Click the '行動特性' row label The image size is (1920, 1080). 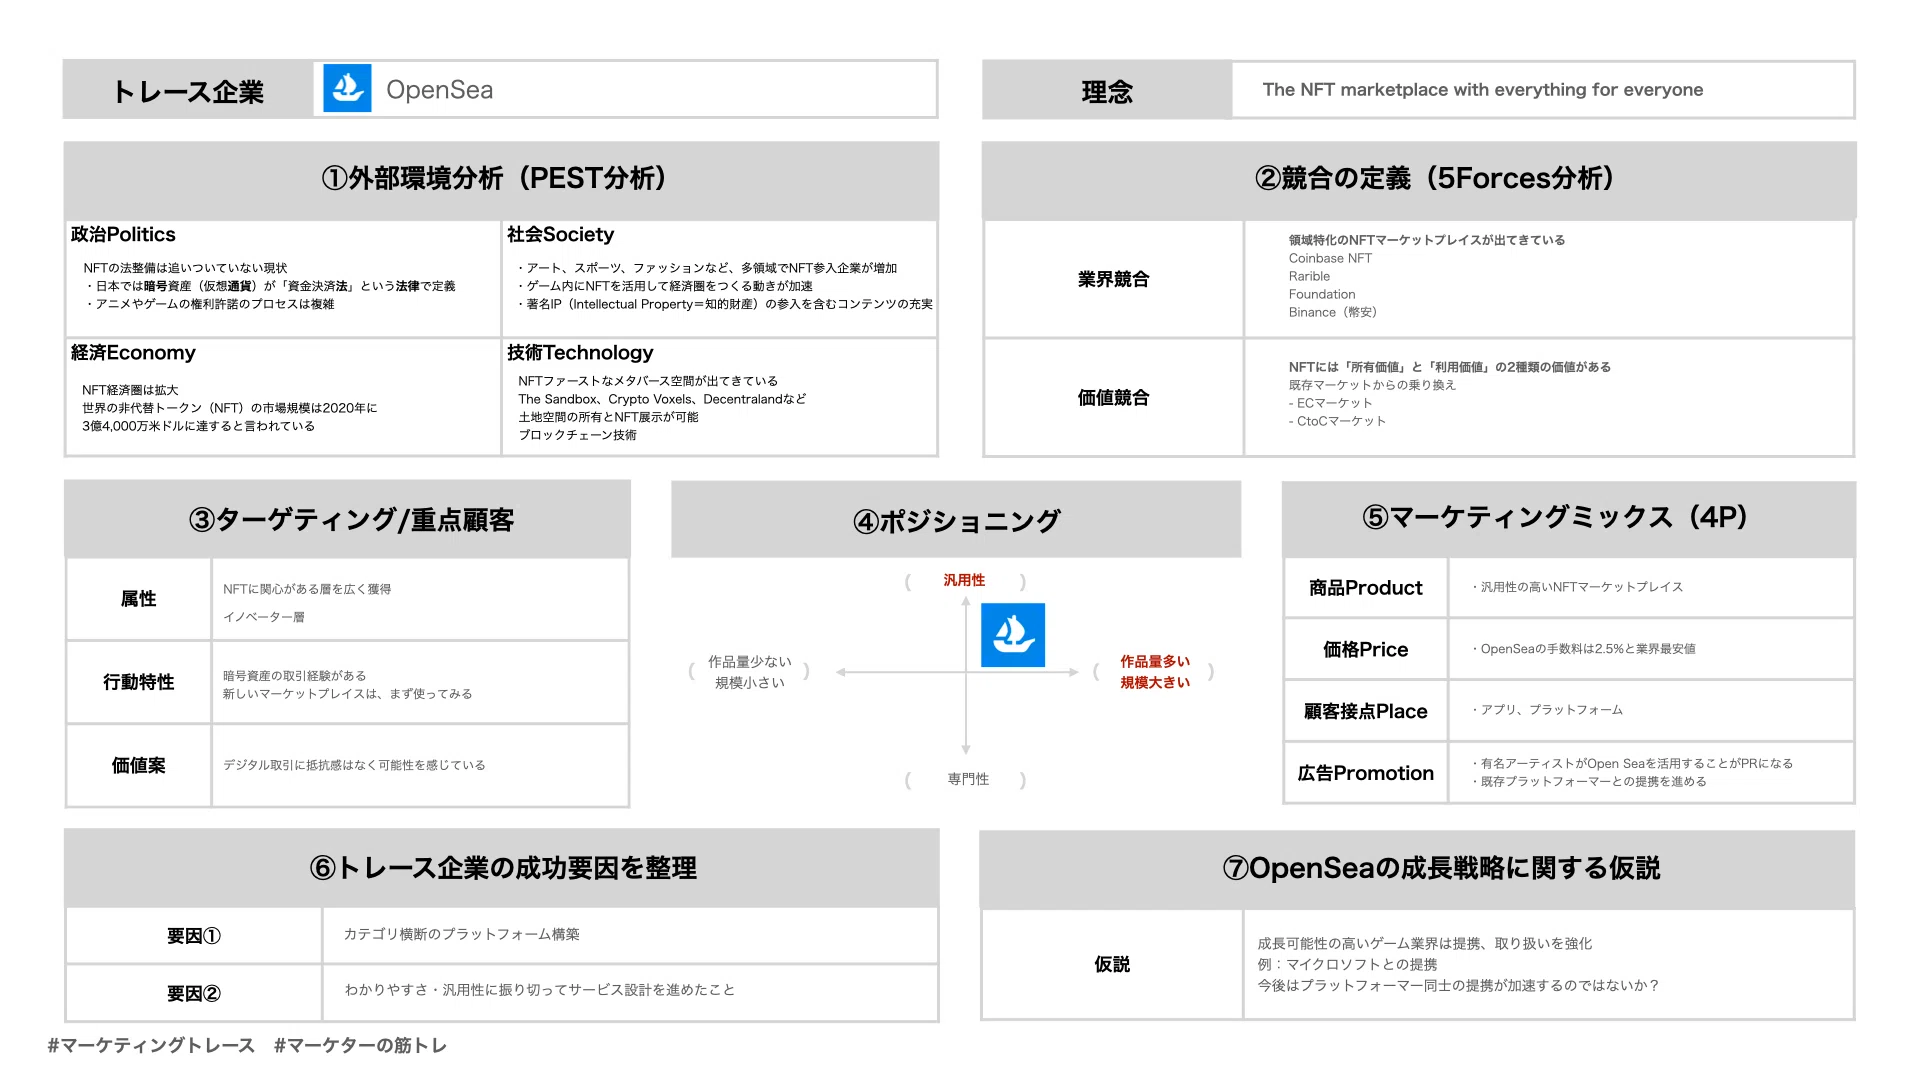[x=139, y=682]
